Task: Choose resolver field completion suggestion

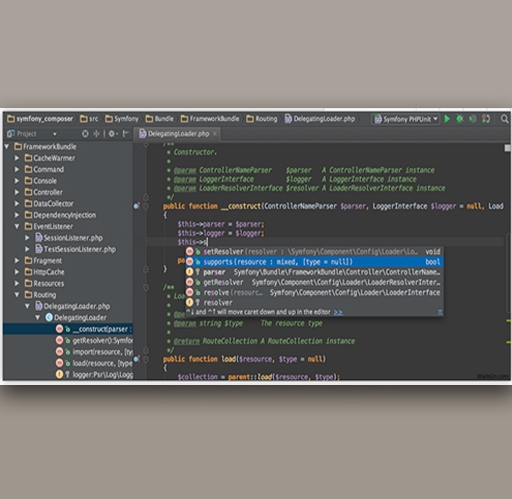Action: point(314,303)
